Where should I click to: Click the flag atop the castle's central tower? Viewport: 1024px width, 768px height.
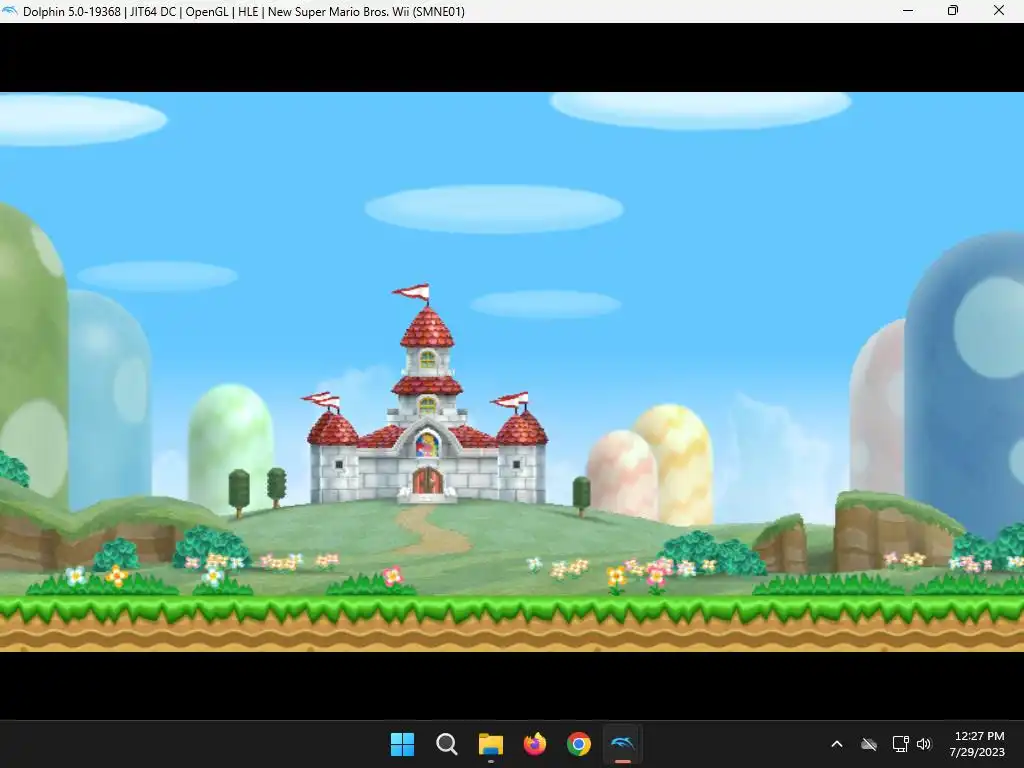(411, 292)
